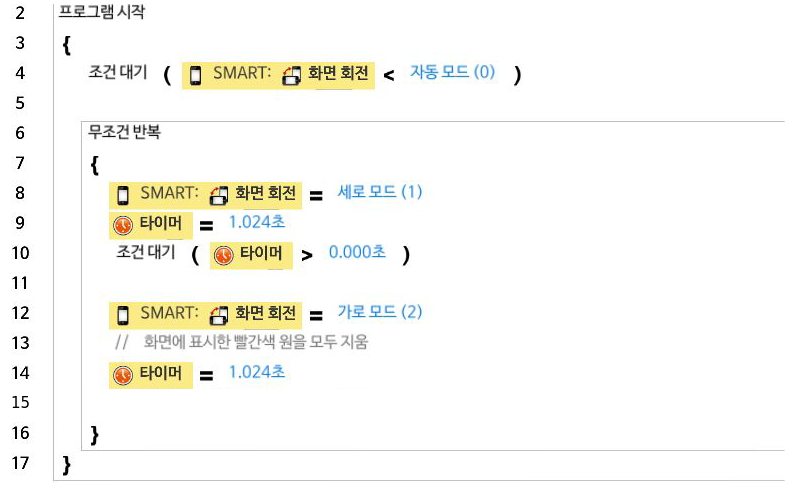Viewport: 798px width, 490px height.
Task: Click line number 16 in the gutter
Action: click(21, 433)
